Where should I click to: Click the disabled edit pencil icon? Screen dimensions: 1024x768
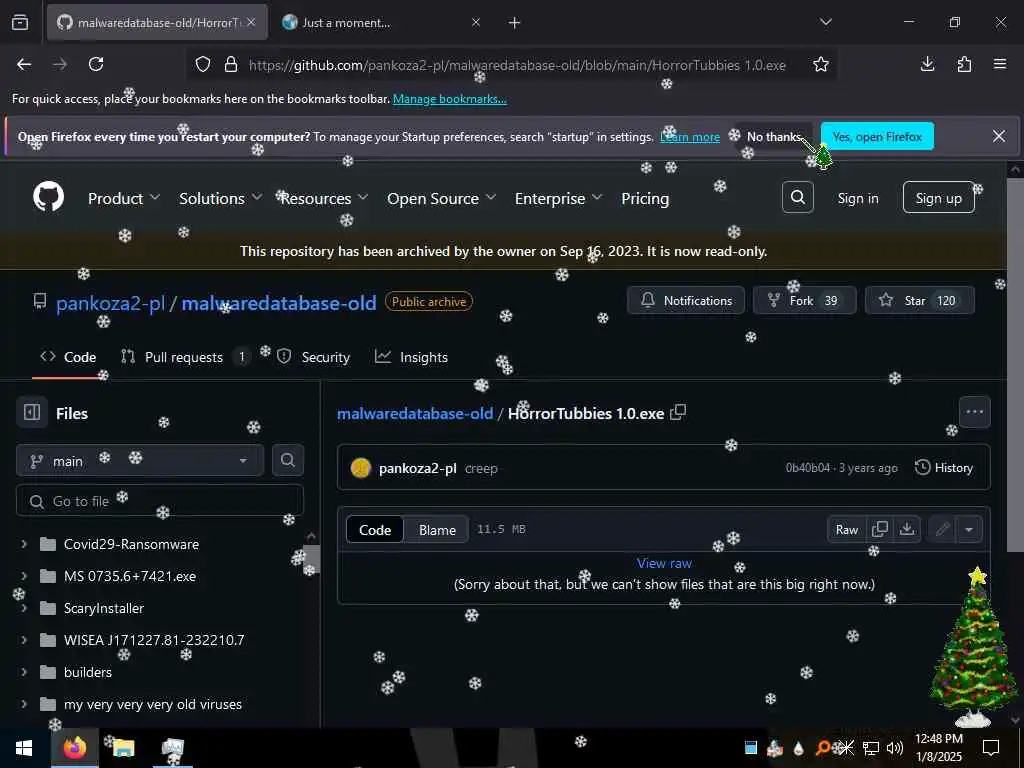coord(942,530)
